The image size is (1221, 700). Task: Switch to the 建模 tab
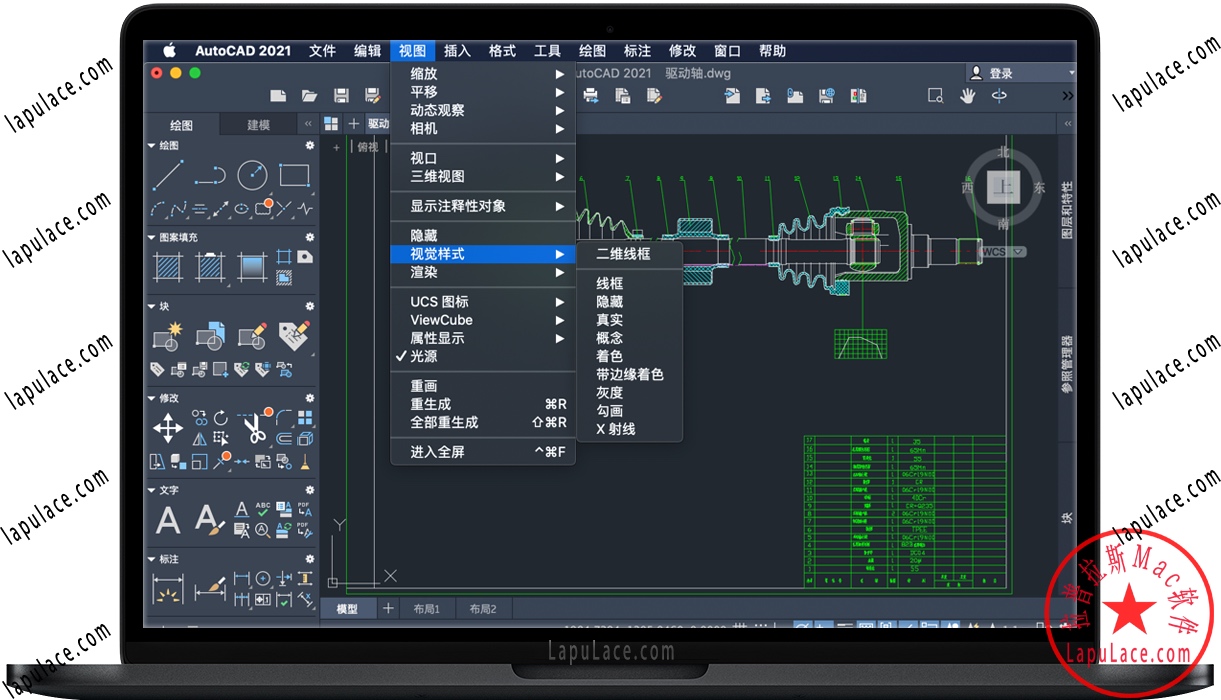[258, 125]
